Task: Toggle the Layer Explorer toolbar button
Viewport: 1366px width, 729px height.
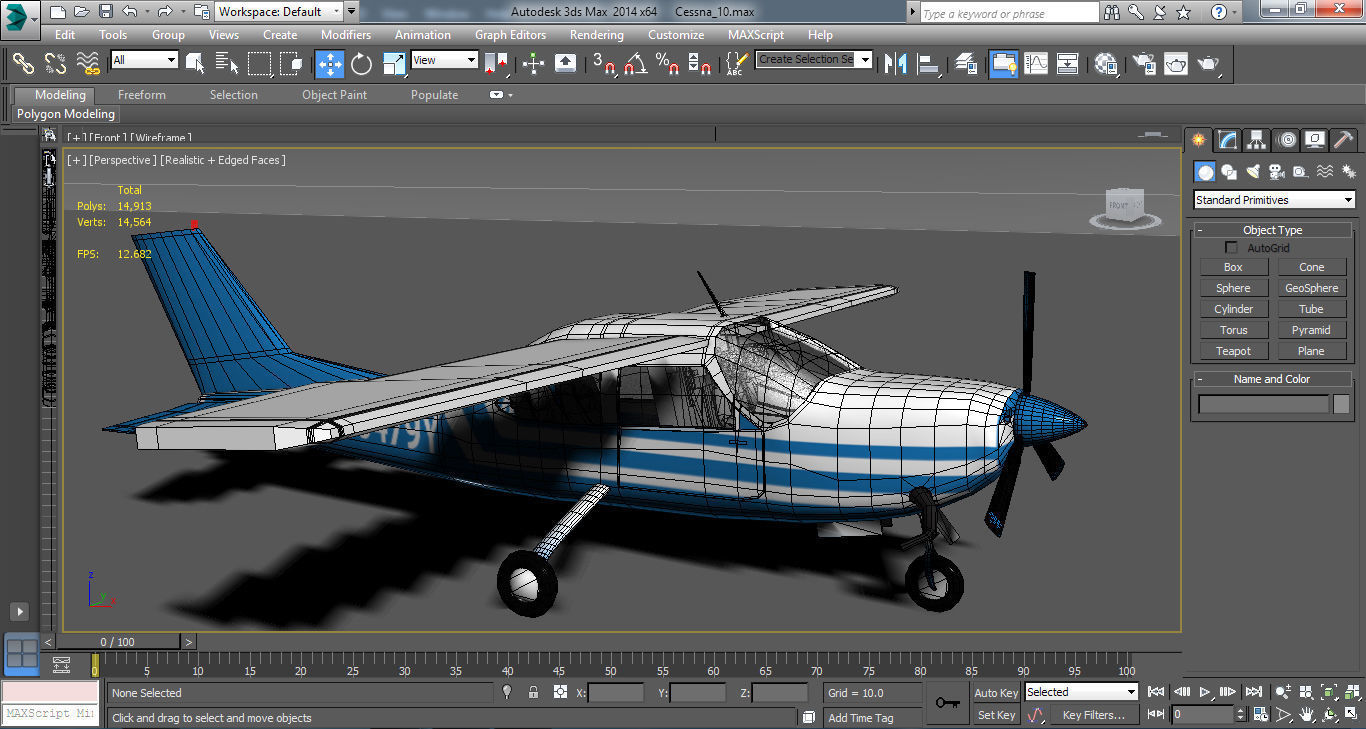Action: click(x=966, y=64)
